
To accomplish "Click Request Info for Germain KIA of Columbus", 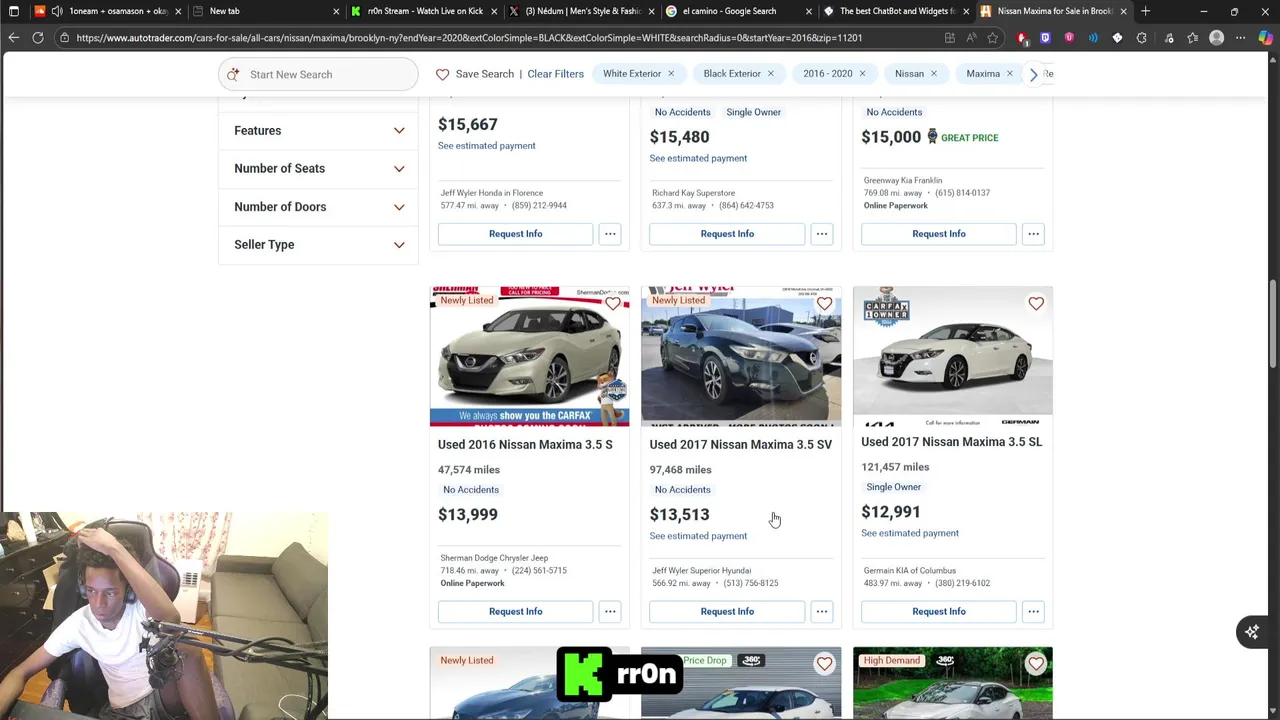I will pyautogui.click(x=939, y=611).
